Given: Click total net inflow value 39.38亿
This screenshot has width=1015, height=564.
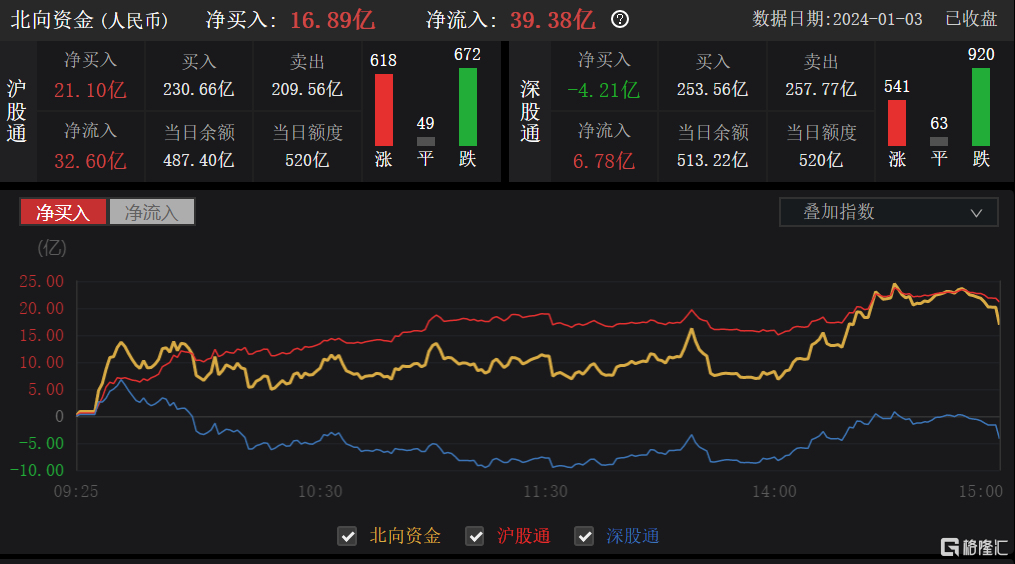Looking at the screenshot, I should coord(552,20).
